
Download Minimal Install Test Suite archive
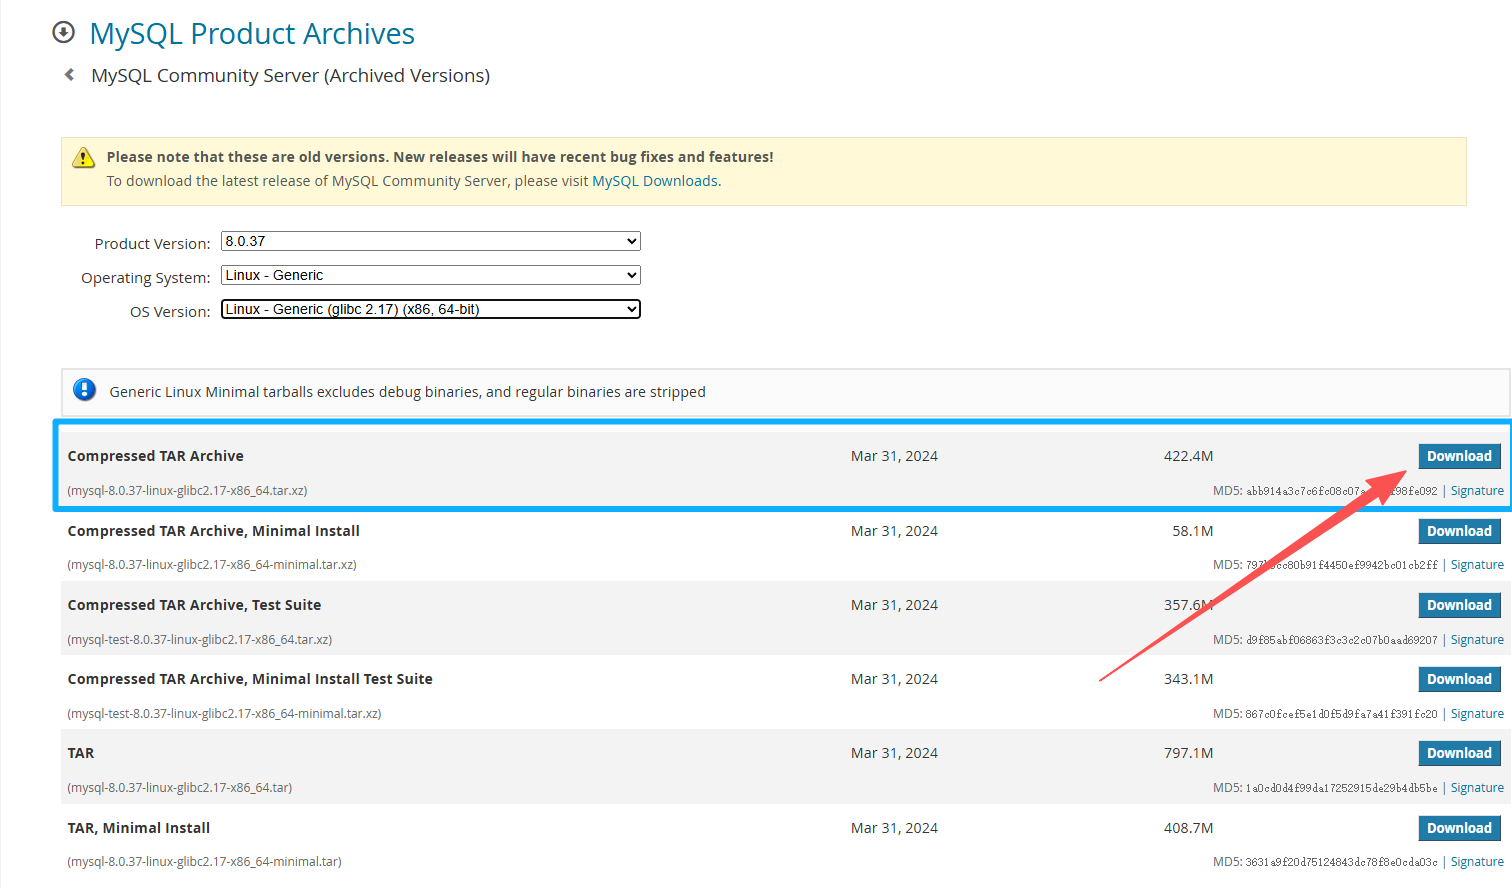[x=1459, y=679]
